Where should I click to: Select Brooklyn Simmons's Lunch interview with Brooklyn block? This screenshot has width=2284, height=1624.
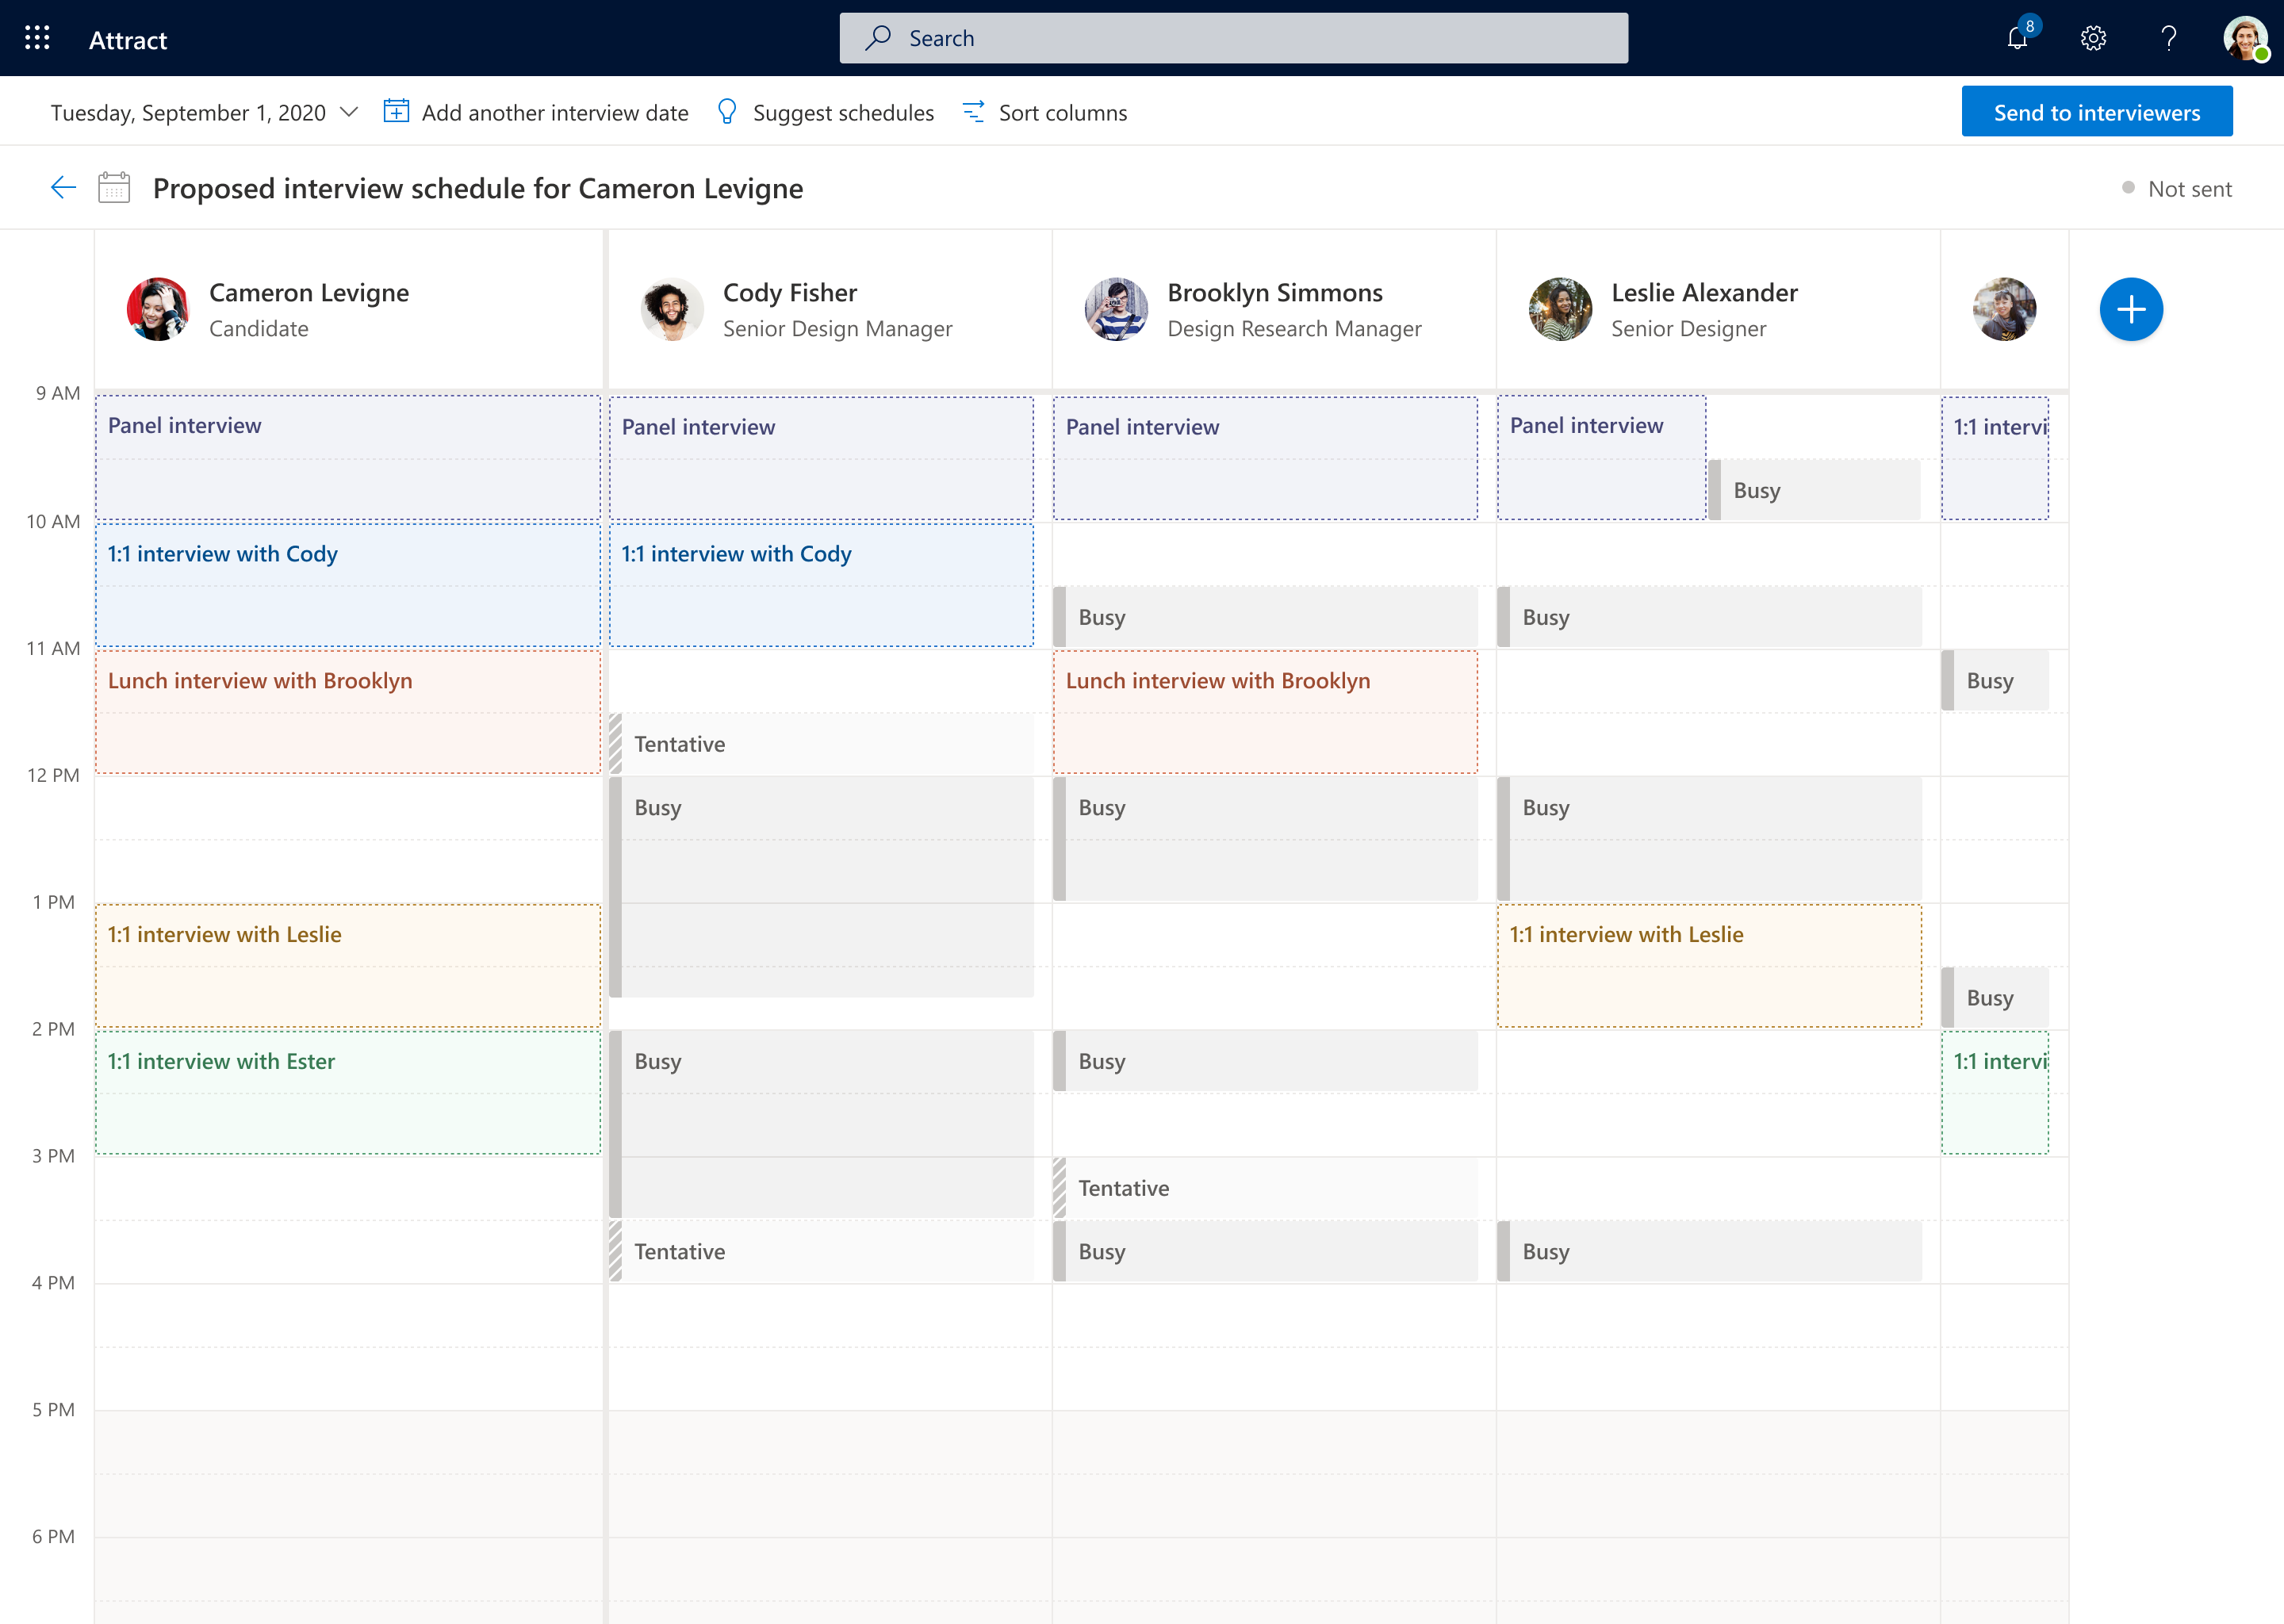1264,712
